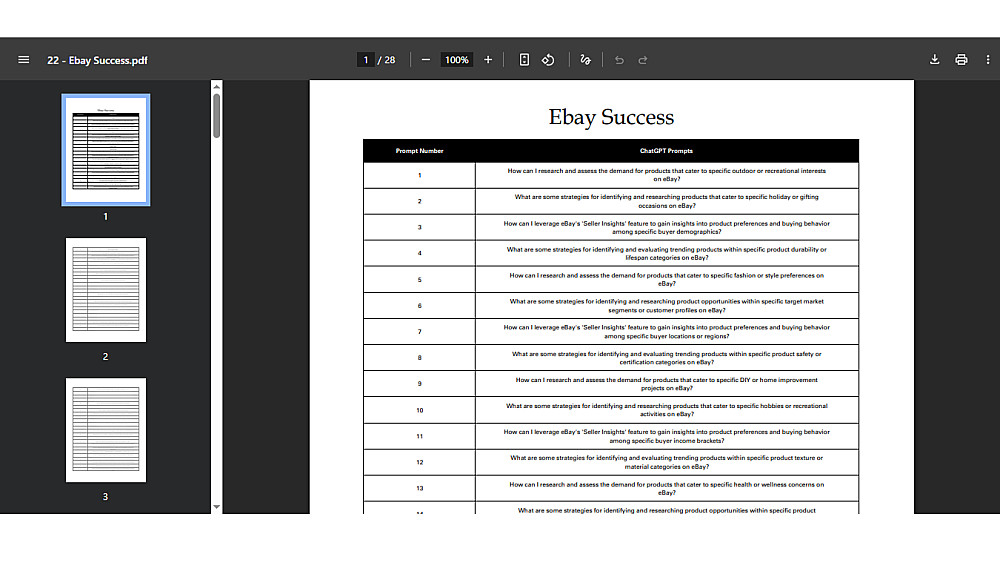Click the '/ 28' total pages label

(x=386, y=60)
